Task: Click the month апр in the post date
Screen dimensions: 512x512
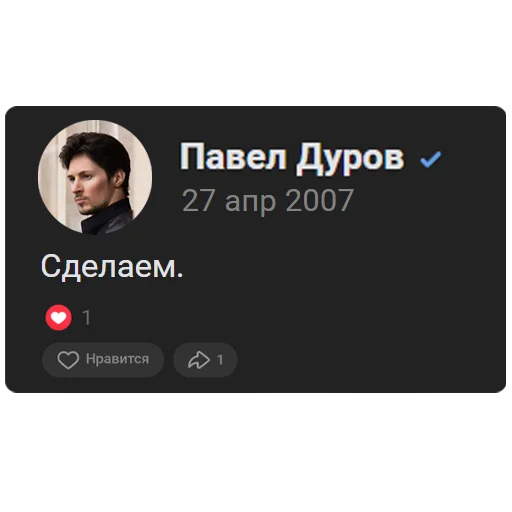Action: tap(250, 203)
